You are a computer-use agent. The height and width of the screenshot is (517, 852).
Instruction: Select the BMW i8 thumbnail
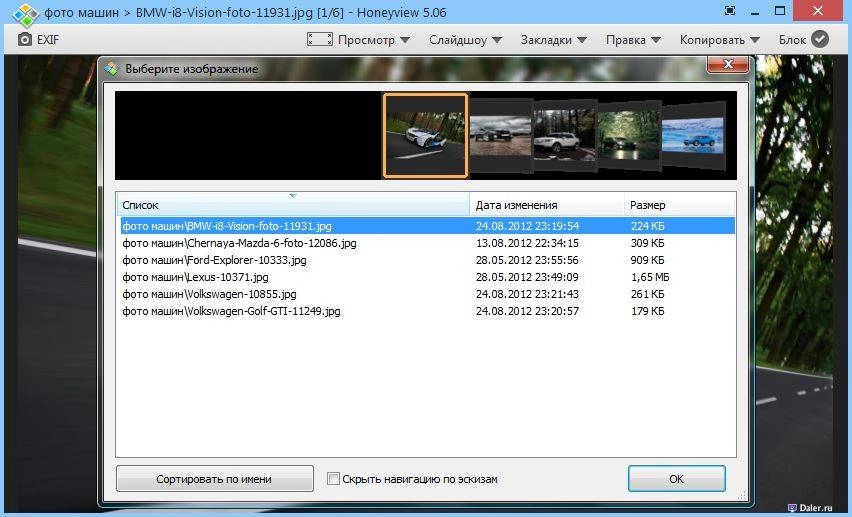(425, 135)
